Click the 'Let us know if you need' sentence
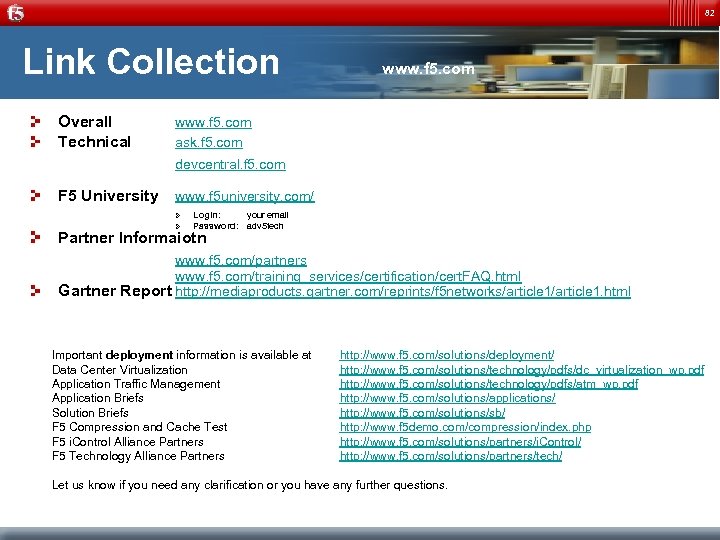 [x=250, y=485]
